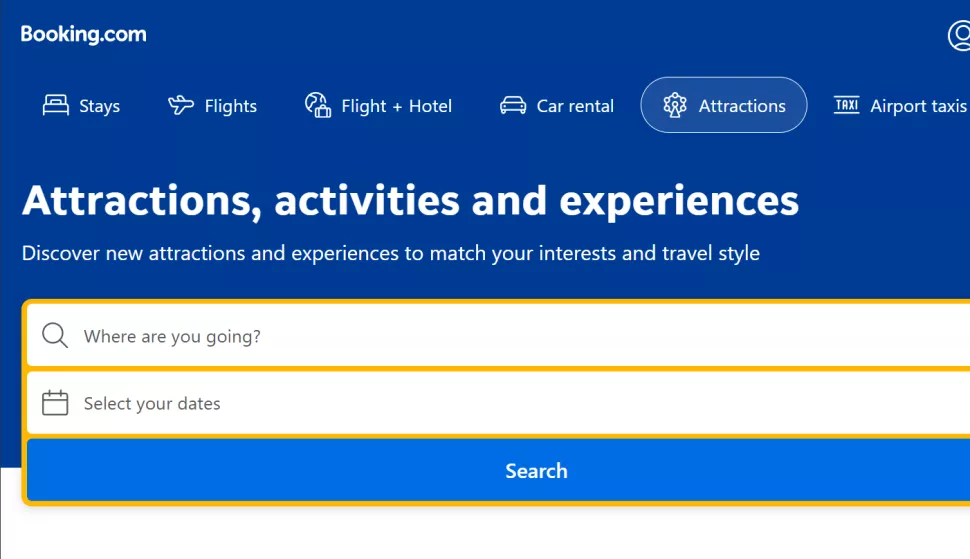
Task: Switch to the Stays tab label
Action: click(x=100, y=106)
